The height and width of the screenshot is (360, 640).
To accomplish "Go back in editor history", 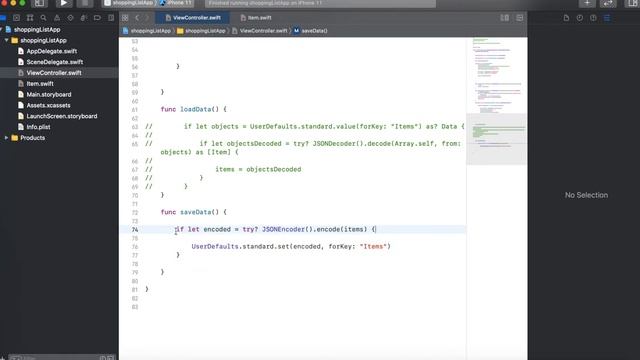I will 137,18.
